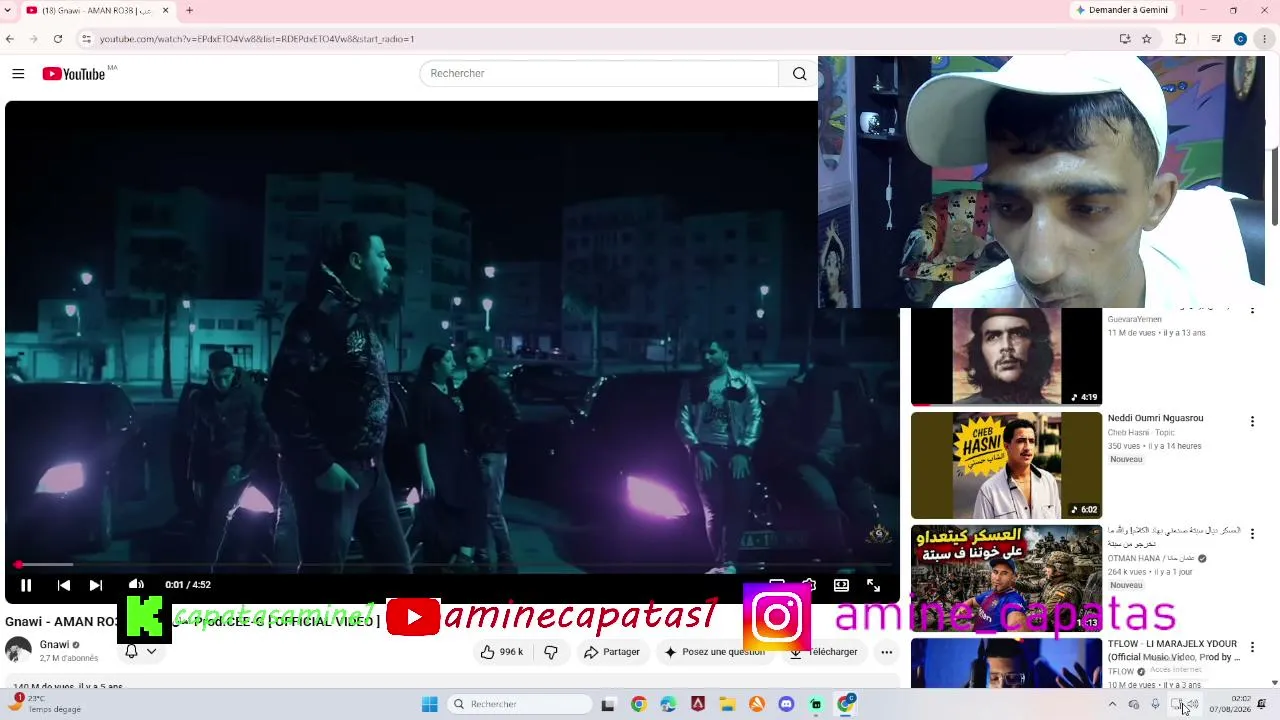
Task: Open the Cheb Hasni video thumbnail
Action: tap(1006, 465)
